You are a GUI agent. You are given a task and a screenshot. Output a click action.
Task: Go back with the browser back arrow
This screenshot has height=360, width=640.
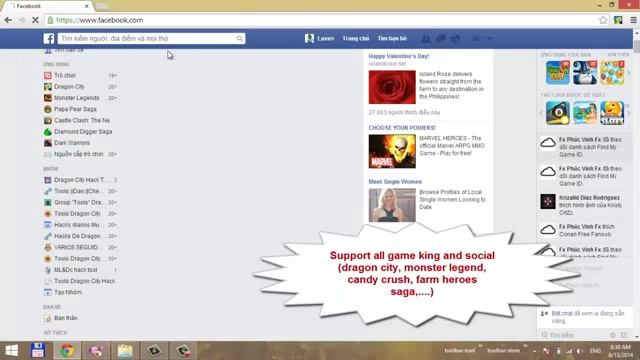pos(8,20)
